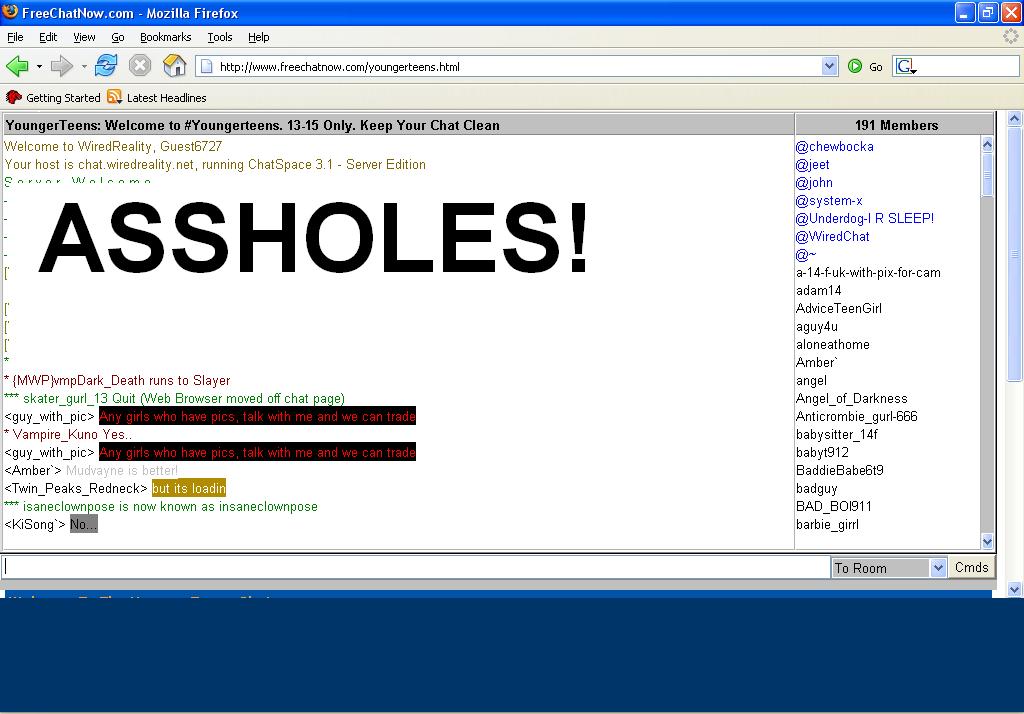Screen dimensions: 1024x714
Task: Click the Cmds button
Action: [971, 567]
